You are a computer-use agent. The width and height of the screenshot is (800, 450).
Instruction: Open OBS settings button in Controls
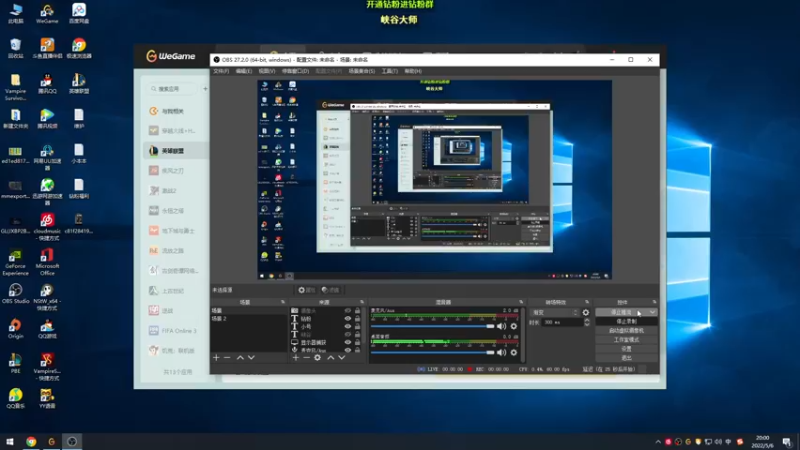(x=627, y=349)
